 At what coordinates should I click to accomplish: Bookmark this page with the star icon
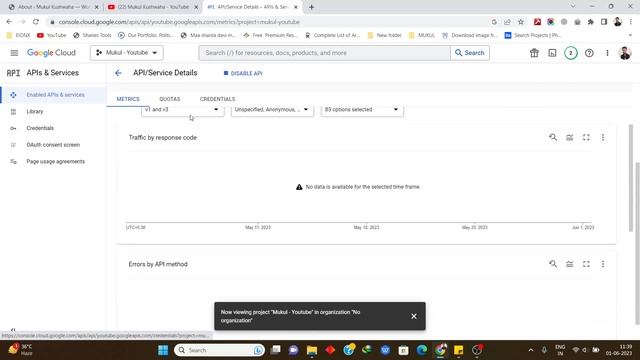tap(520, 22)
